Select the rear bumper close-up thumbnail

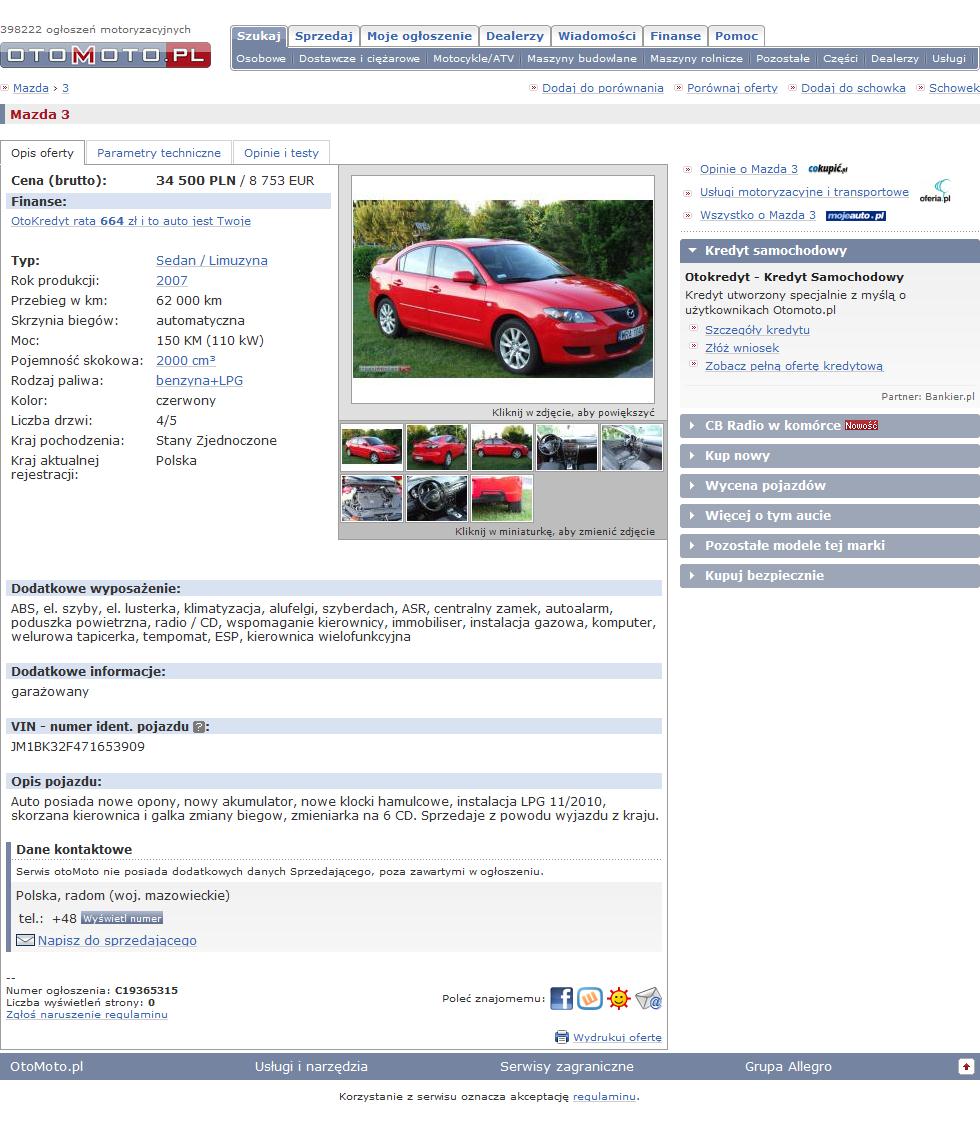(x=502, y=498)
